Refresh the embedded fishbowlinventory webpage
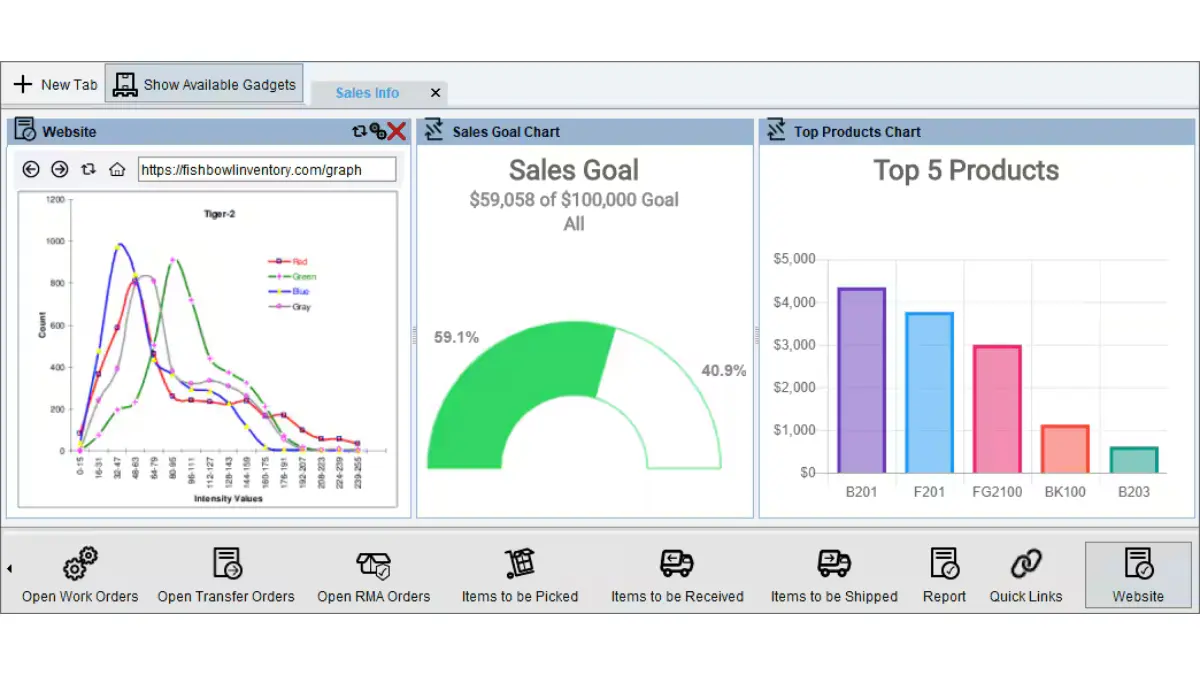 tap(88, 169)
